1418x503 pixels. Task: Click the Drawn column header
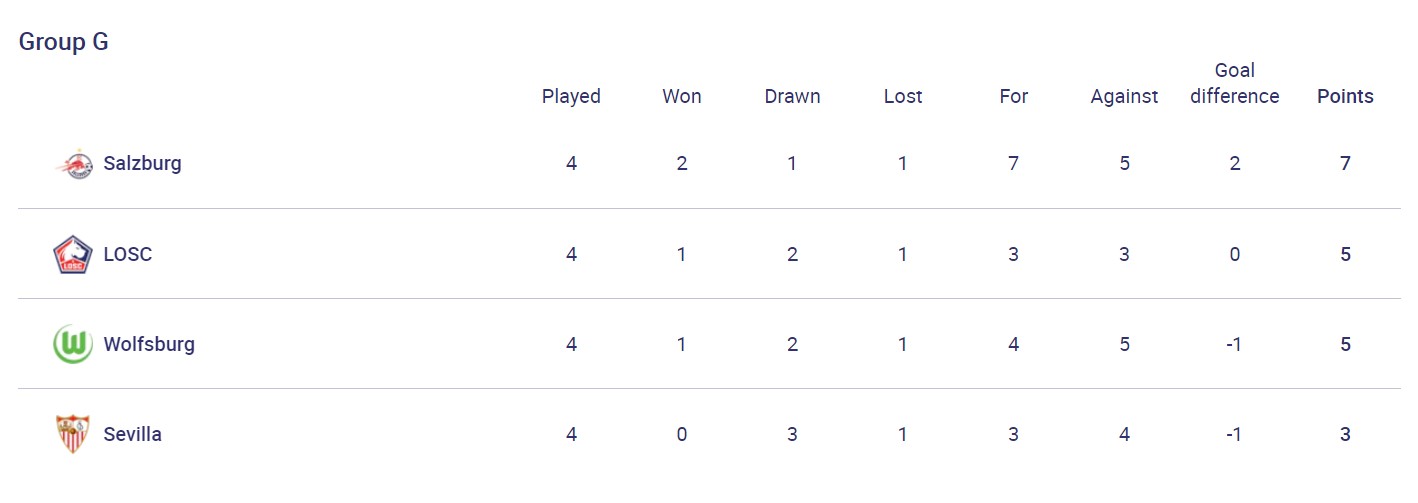tap(792, 97)
